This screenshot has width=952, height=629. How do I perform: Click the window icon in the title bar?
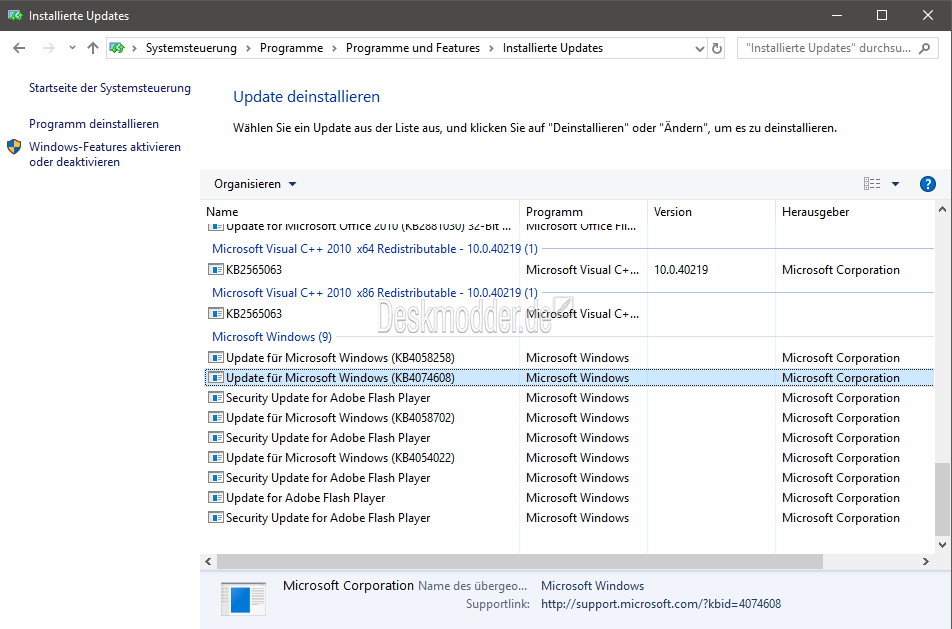[15, 15]
